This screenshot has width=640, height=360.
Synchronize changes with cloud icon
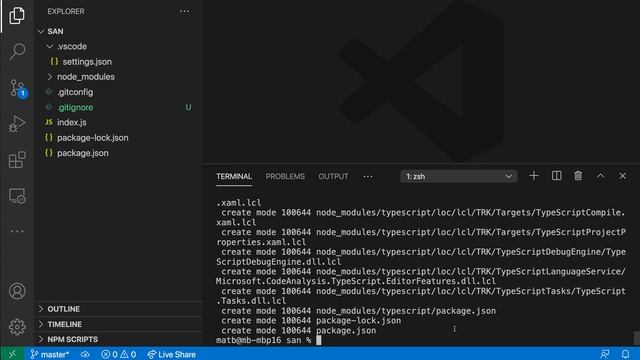85,354
